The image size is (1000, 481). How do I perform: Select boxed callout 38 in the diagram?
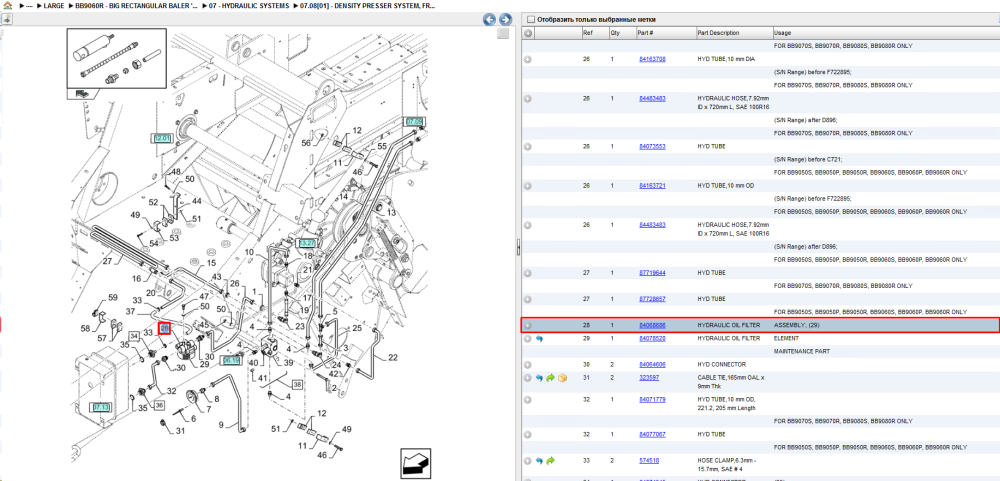tap(297, 384)
